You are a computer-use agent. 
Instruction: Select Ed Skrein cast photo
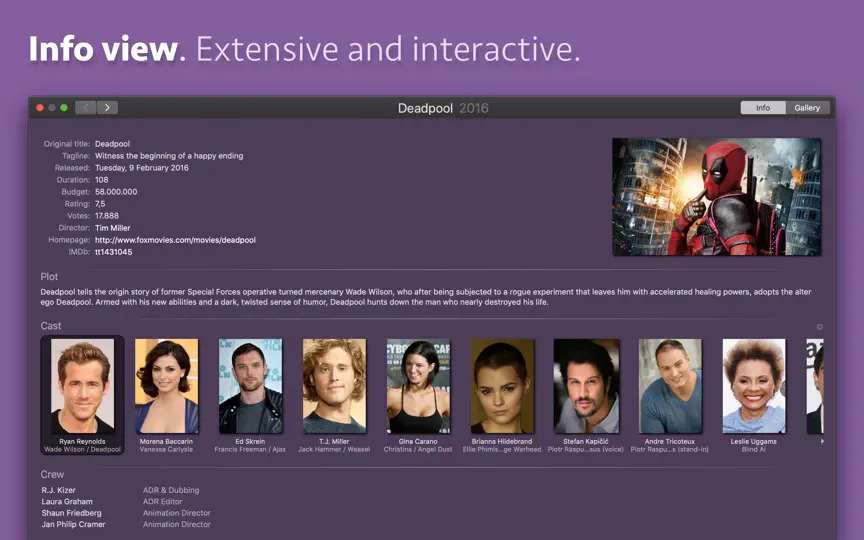pyautogui.click(x=250, y=386)
